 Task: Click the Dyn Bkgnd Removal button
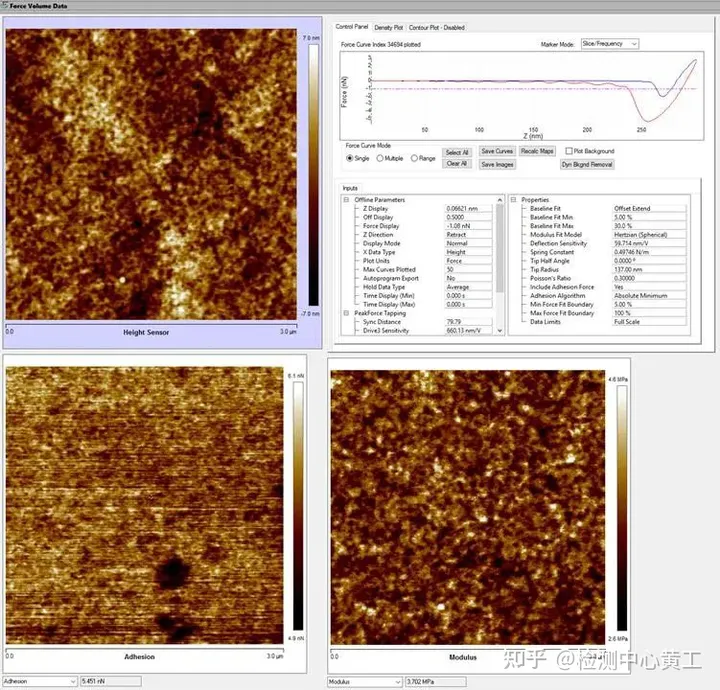[x=587, y=164]
